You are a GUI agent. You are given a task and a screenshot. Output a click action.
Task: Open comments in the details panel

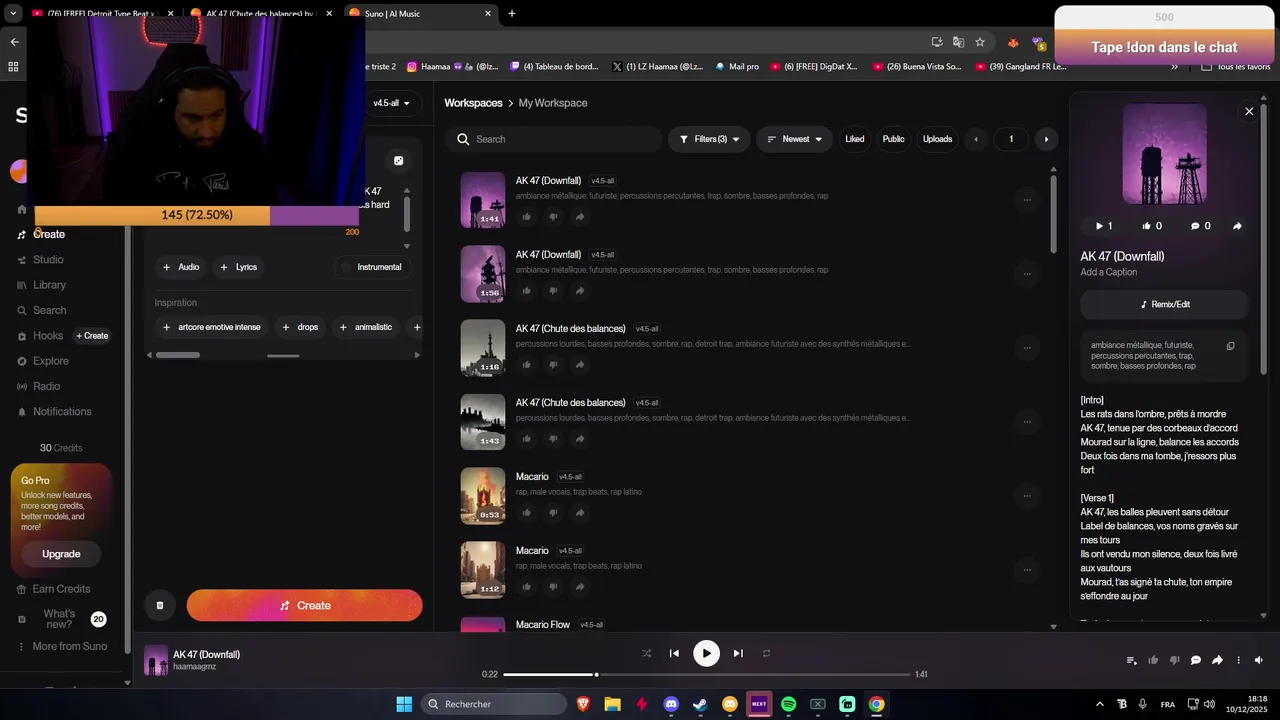[x=1200, y=226]
